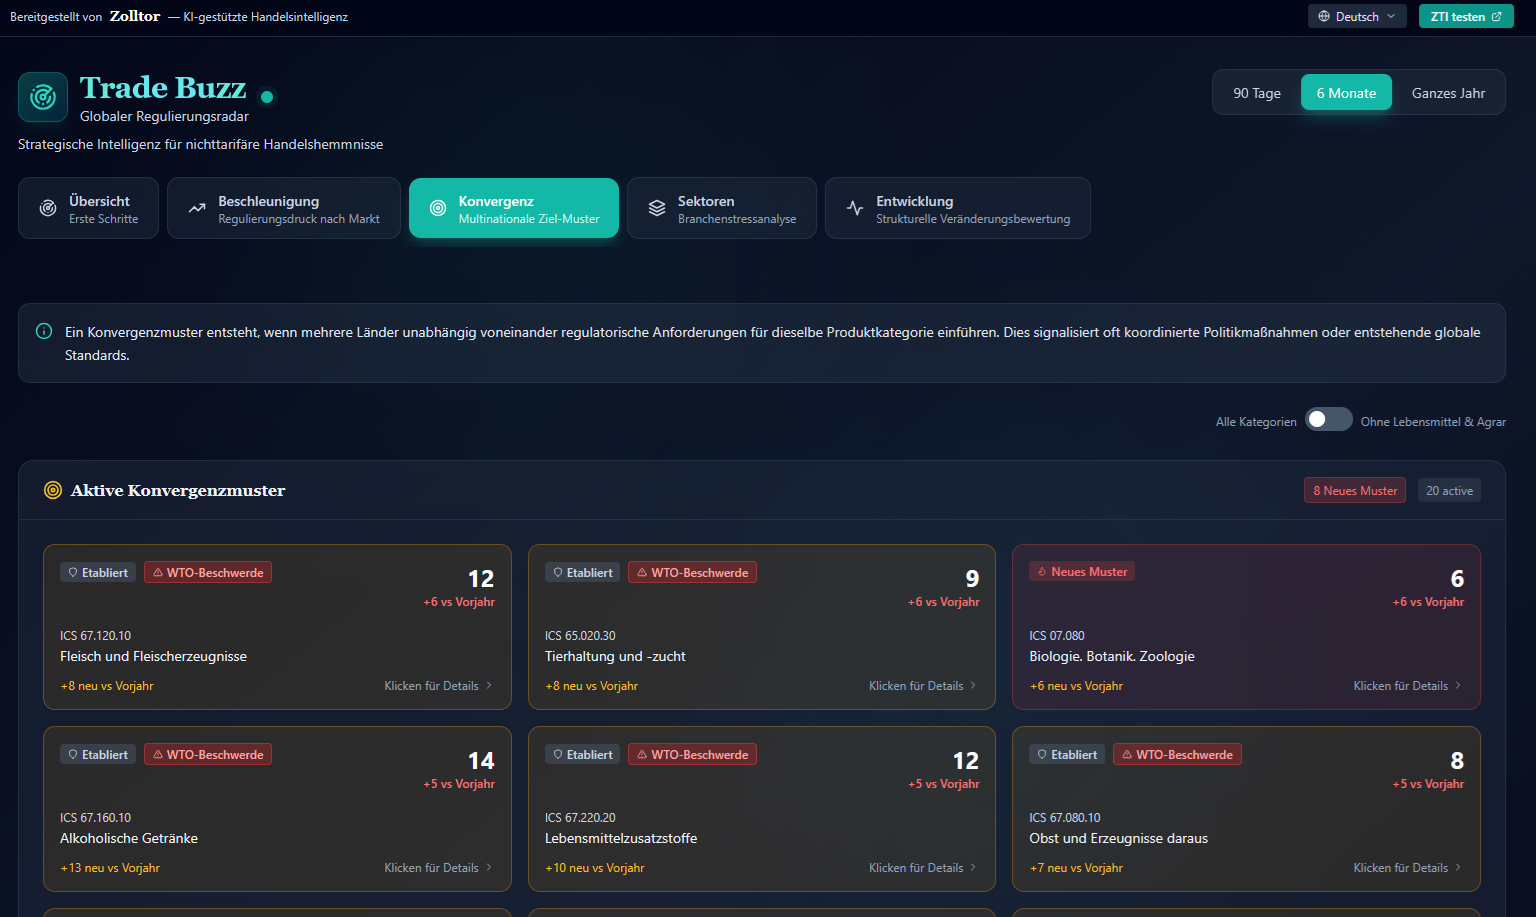
Task: Click the info icon in the Konvergenzmuster explanation
Action: [x=44, y=332]
